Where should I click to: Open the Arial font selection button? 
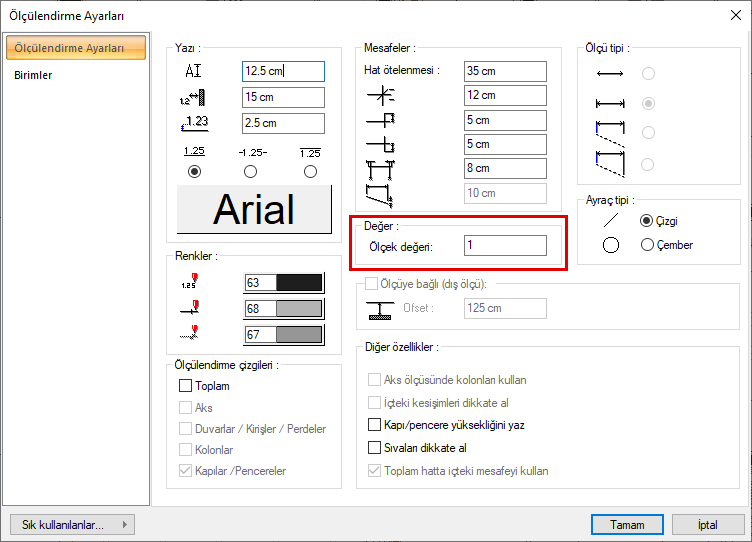pyautogui.click(x=254, y=210)
